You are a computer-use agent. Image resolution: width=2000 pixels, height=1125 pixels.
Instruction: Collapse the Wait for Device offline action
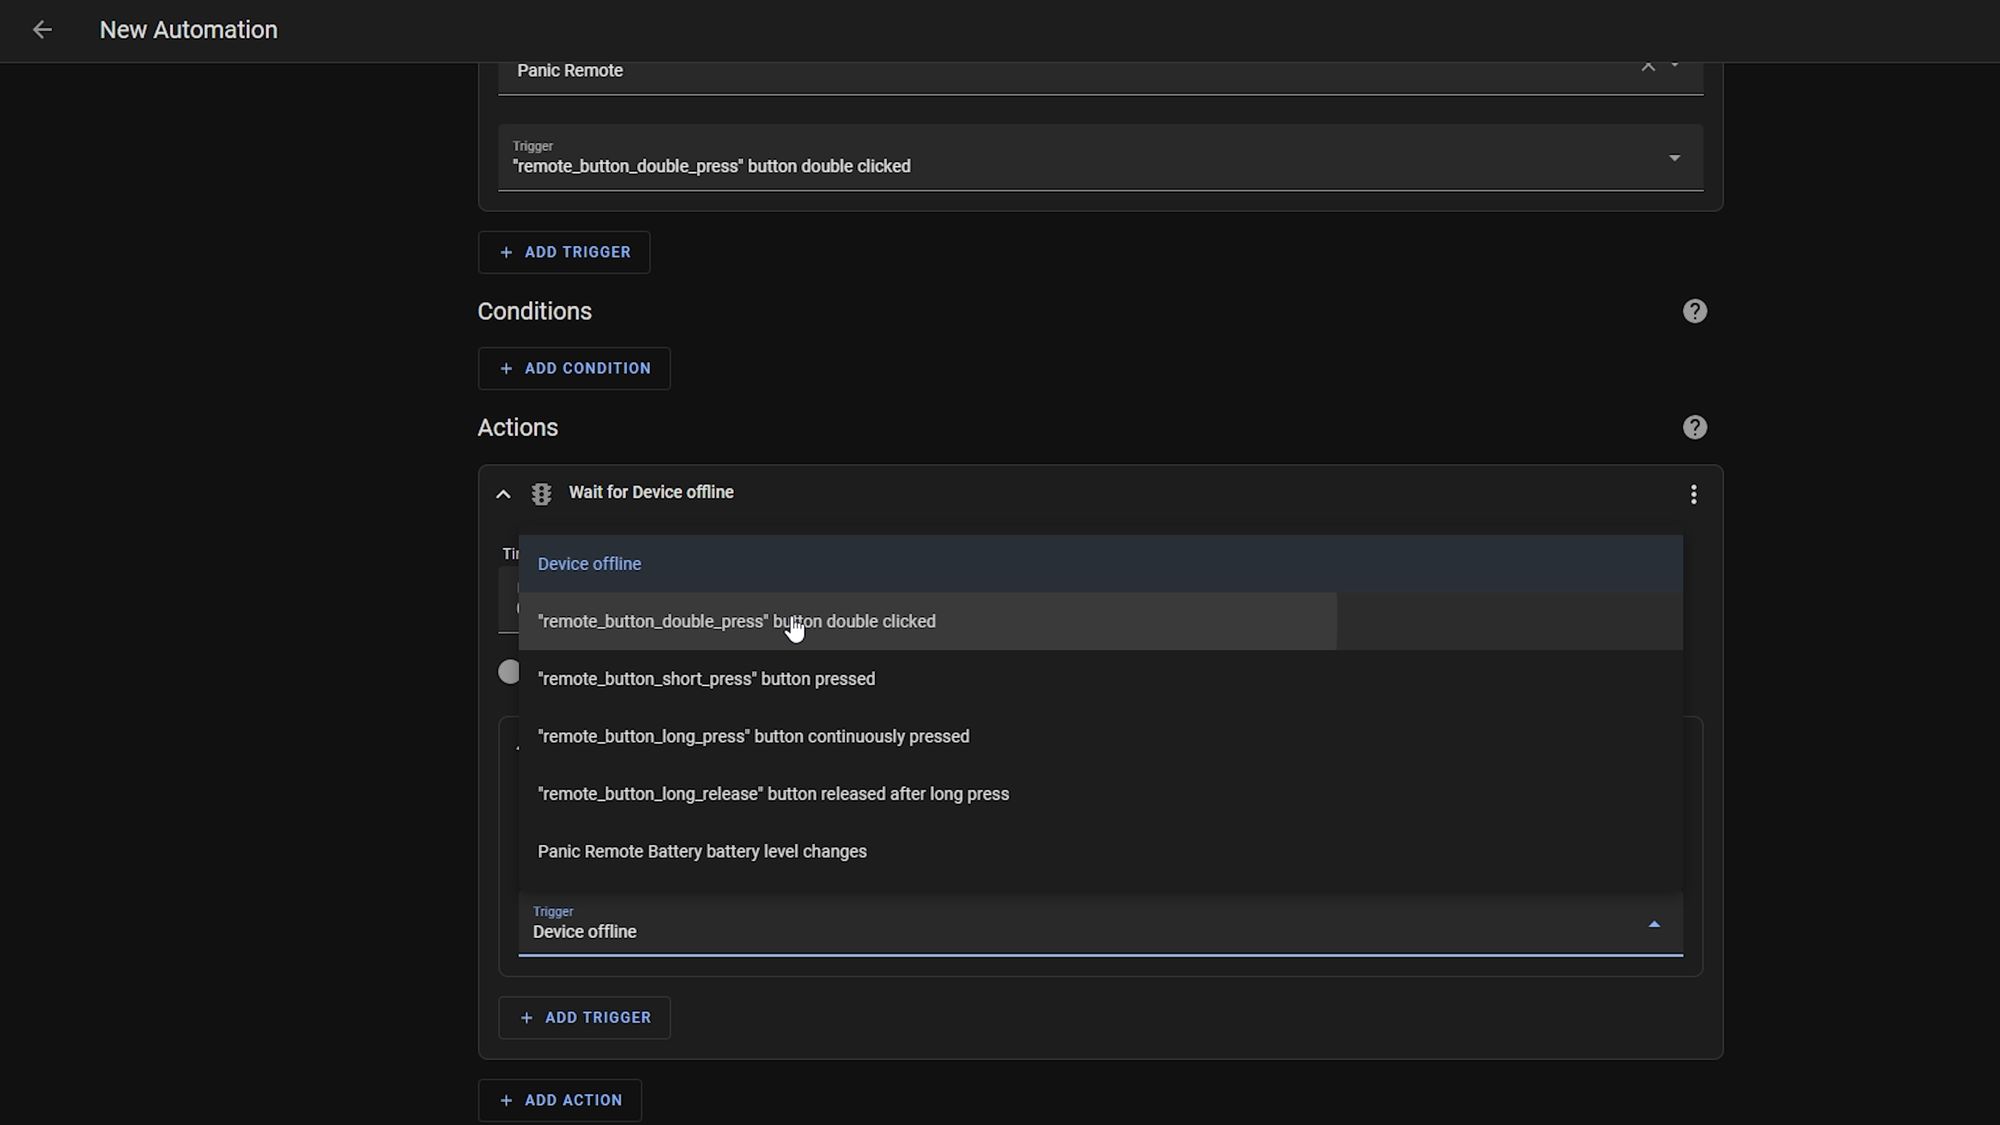pos(504,492)
